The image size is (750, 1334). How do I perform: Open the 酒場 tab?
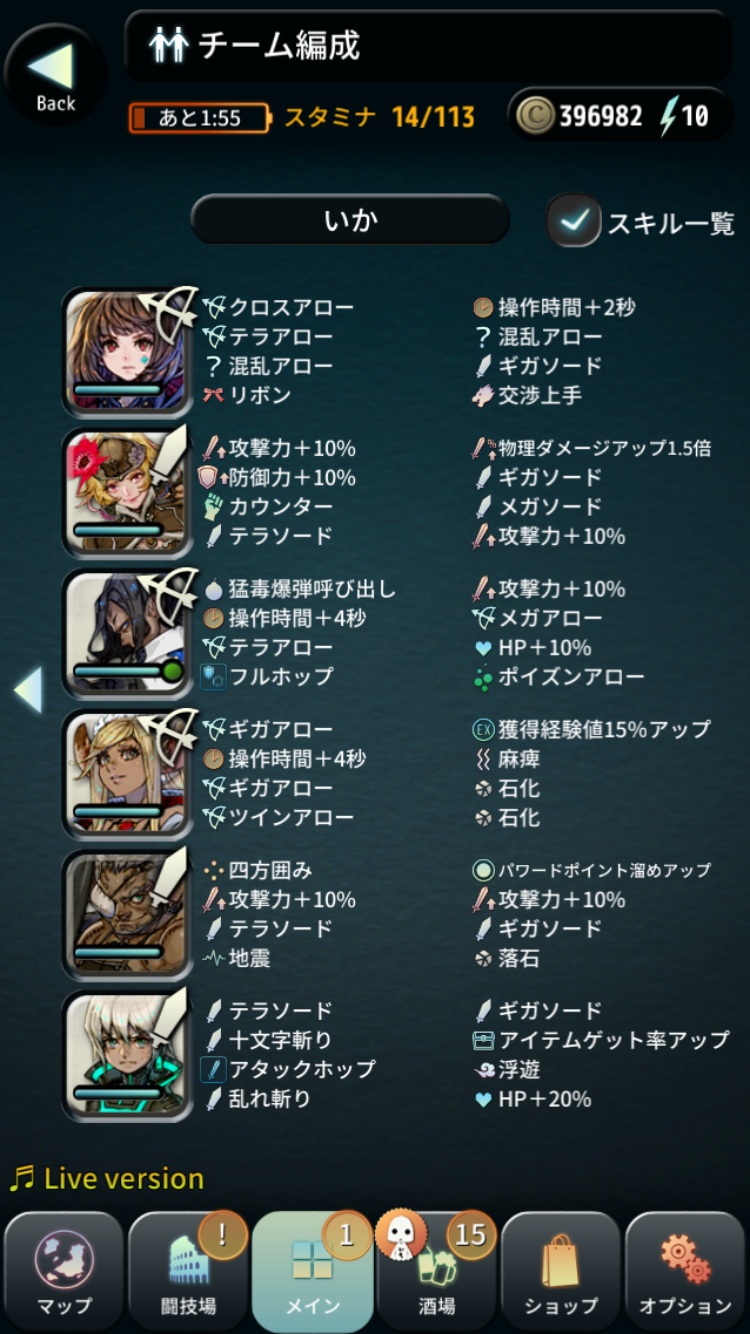pos(436,1272)
